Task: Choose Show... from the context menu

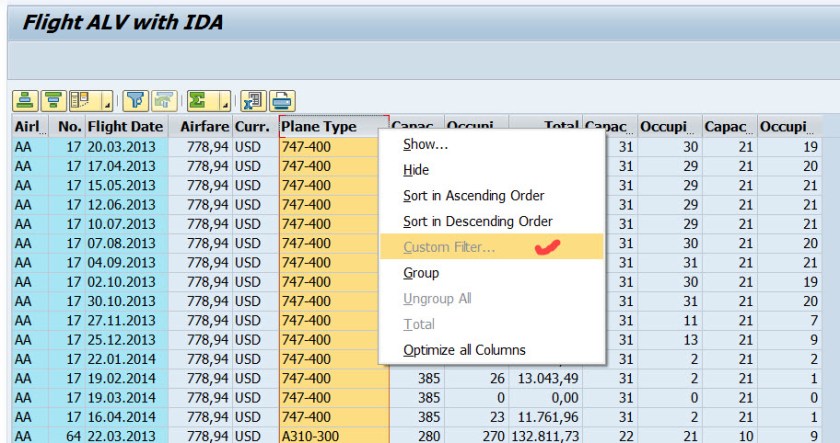Action: (492, 144)
